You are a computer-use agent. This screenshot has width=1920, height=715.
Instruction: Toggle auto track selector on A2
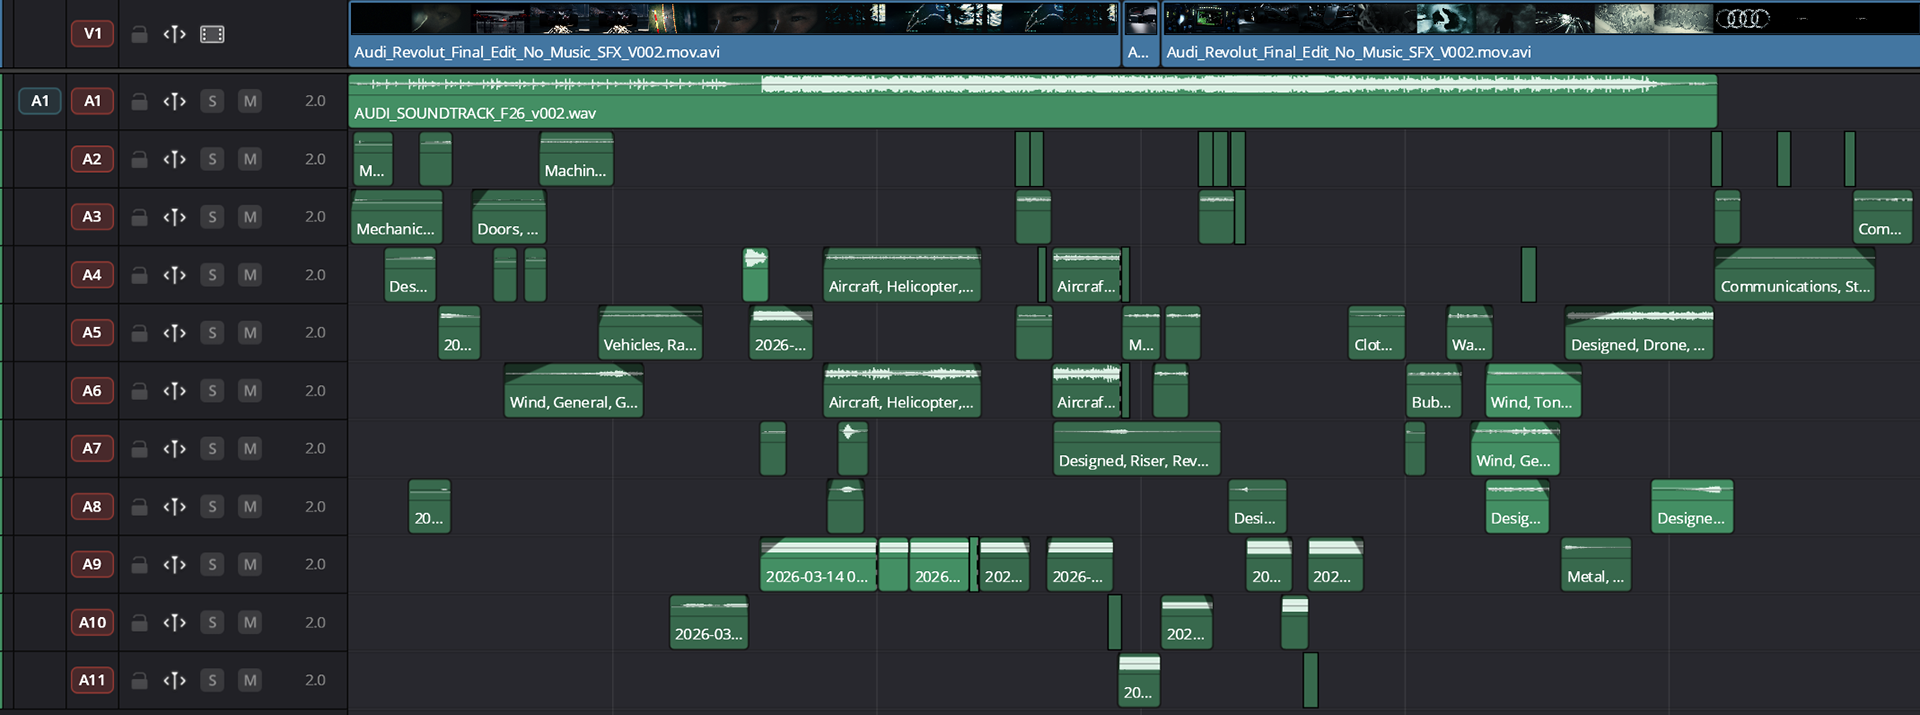174,159
